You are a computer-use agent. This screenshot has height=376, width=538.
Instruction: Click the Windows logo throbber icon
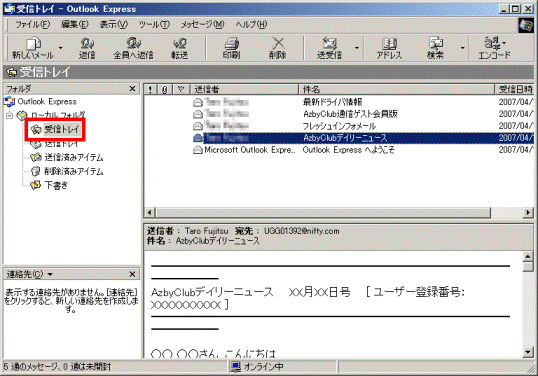click(x=526, y=25)
